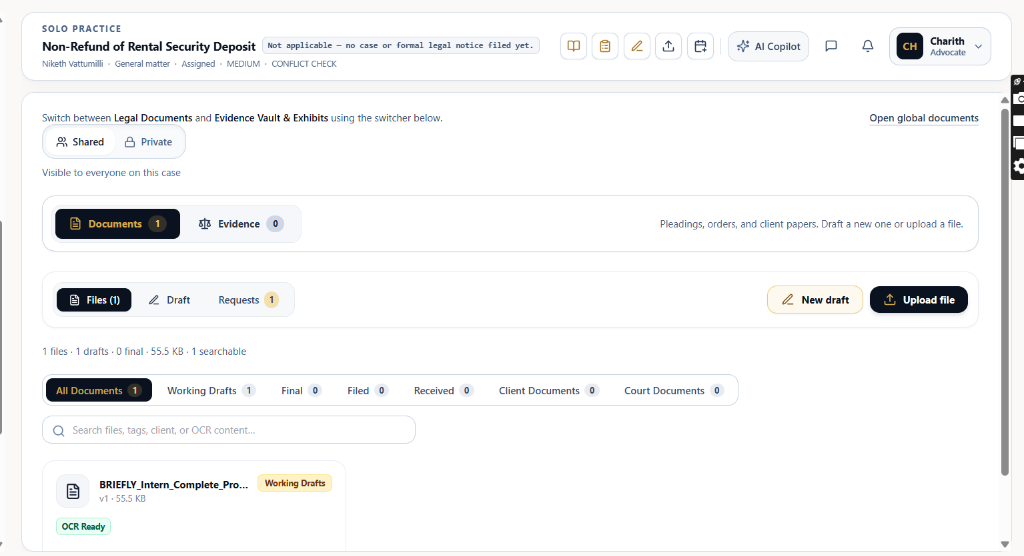Click the upload arrow icon in header
Image resolution: width=1024 pixels, height=556 pixels.
tap(668, 46)
